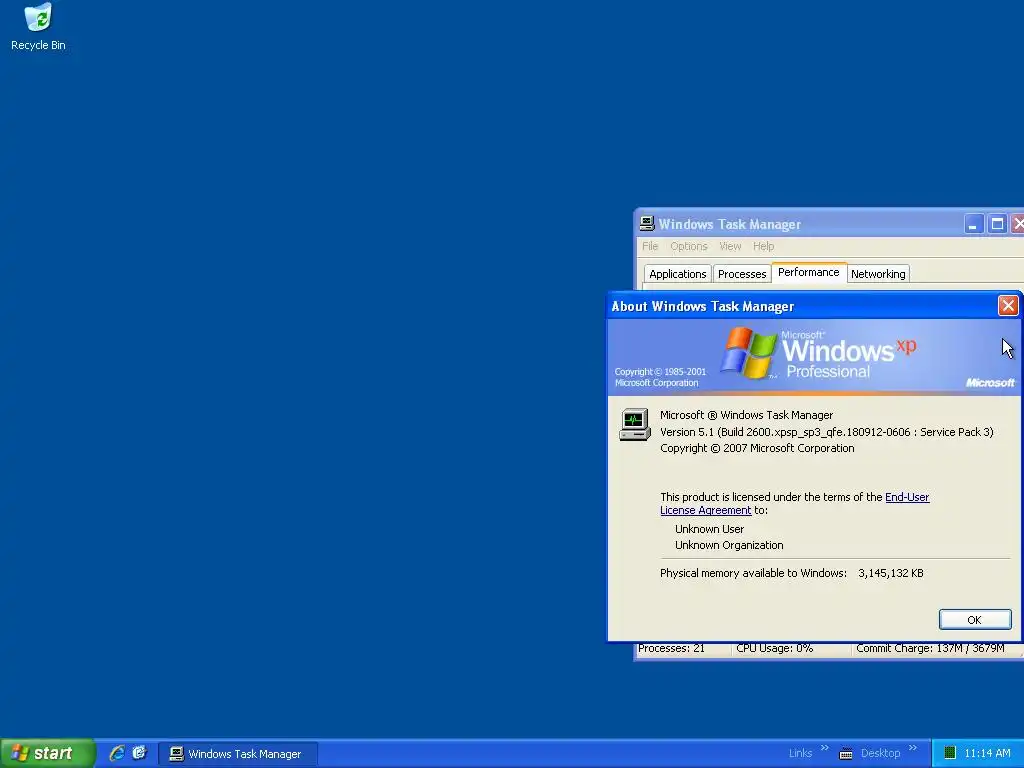Image resolution: width=1024 pixels, height=768 pixels.
Task: Click OK in About dialog
Action: [x=974, y=620]
